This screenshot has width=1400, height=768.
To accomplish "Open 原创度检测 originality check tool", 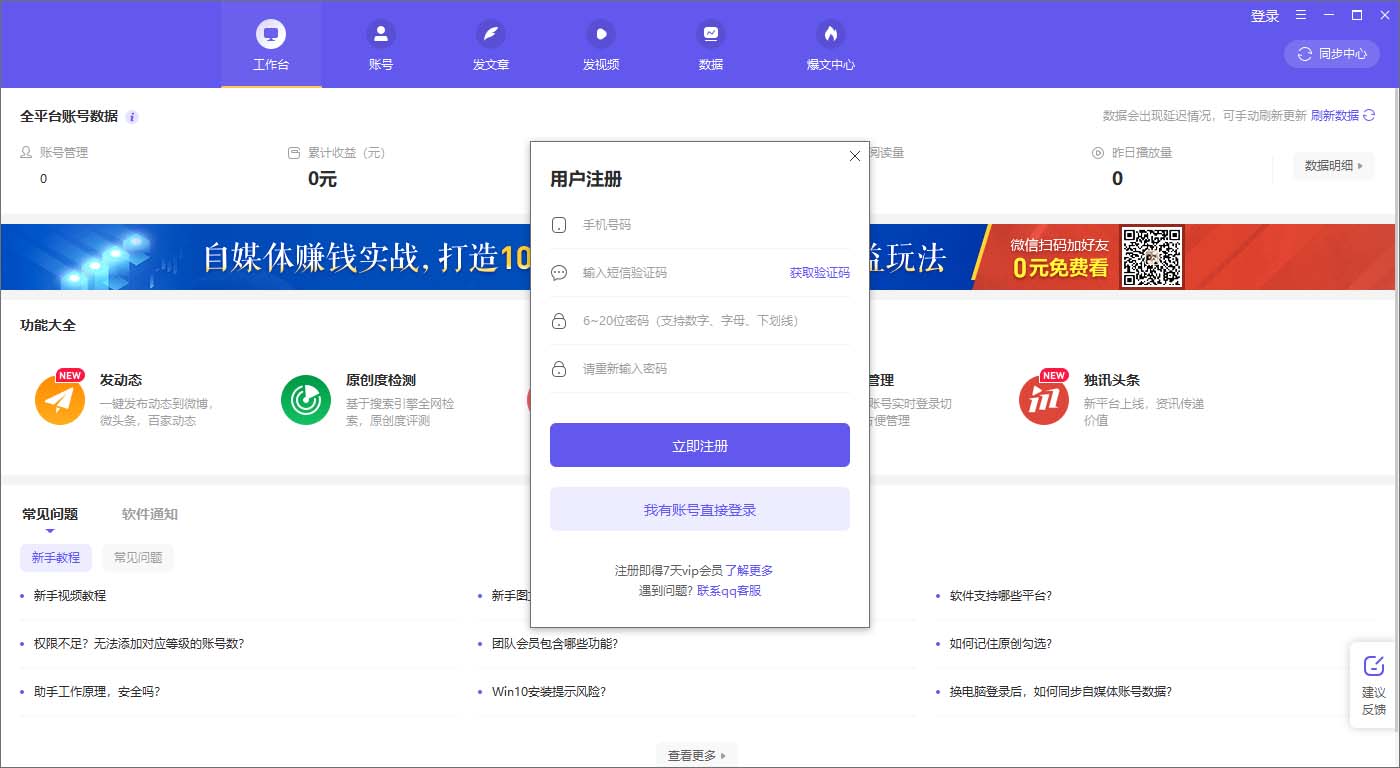I will pos(305,398).
